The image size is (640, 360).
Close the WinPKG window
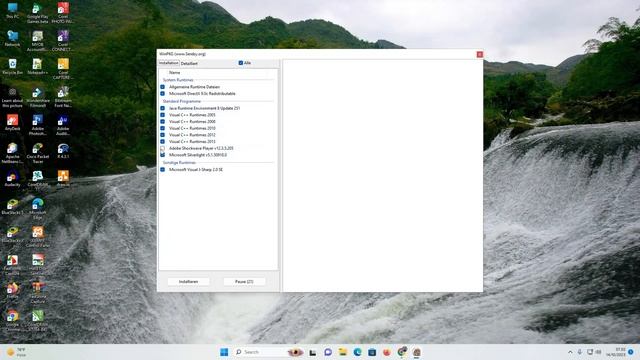(x=480, y=54)
